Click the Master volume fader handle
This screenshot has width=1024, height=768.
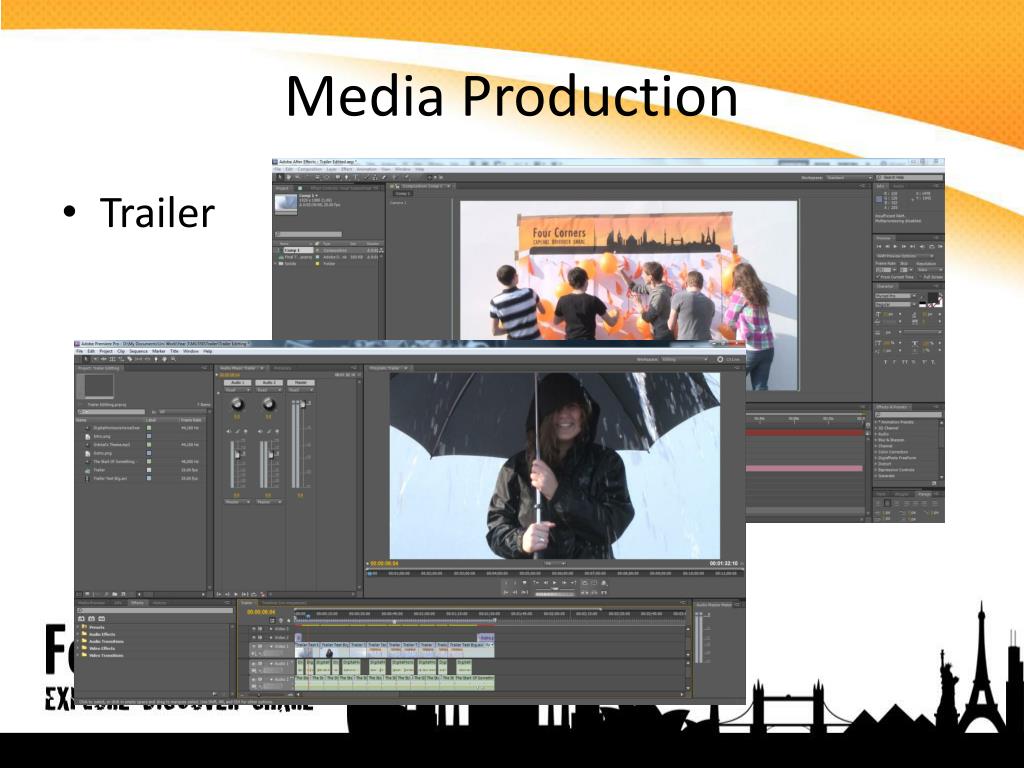tap(302, 404)
